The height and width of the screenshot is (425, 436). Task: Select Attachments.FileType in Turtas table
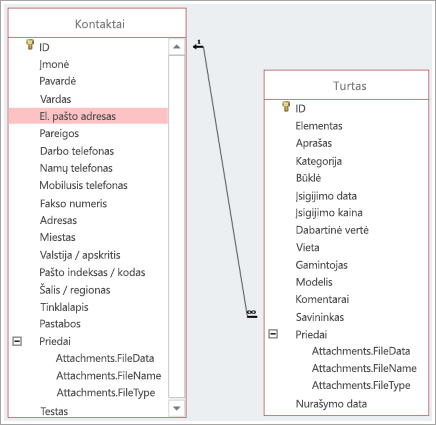pyautogui.click(x=361, y=385)
